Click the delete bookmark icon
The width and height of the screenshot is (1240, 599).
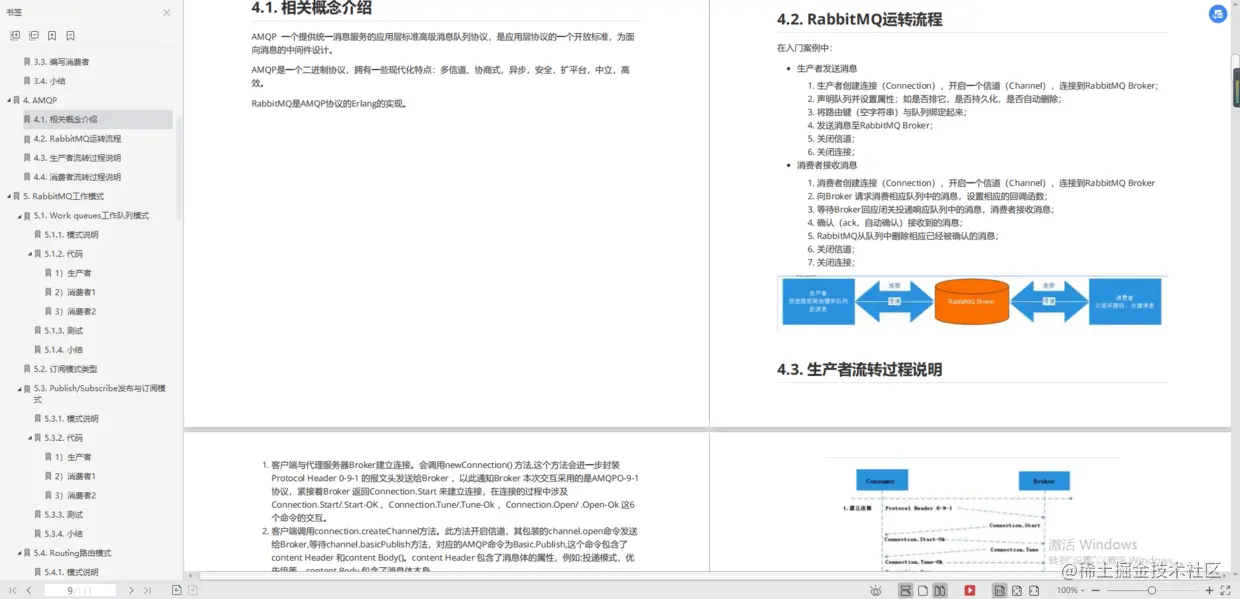click(70, 35)
